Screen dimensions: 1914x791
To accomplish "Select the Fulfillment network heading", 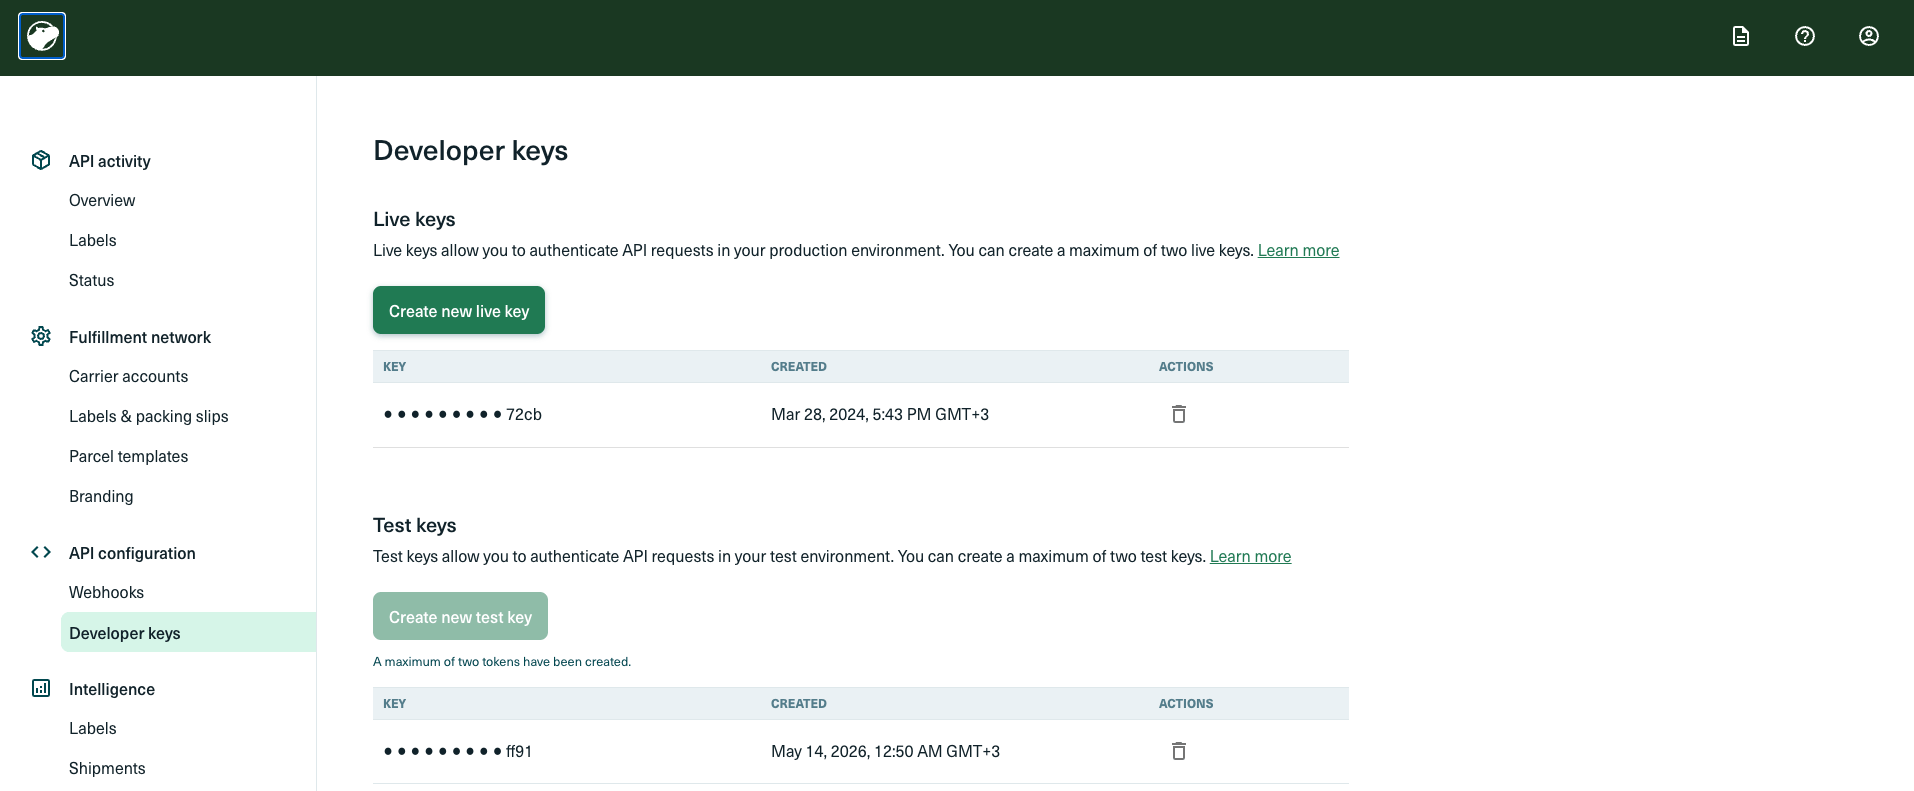I will [140, 337].
